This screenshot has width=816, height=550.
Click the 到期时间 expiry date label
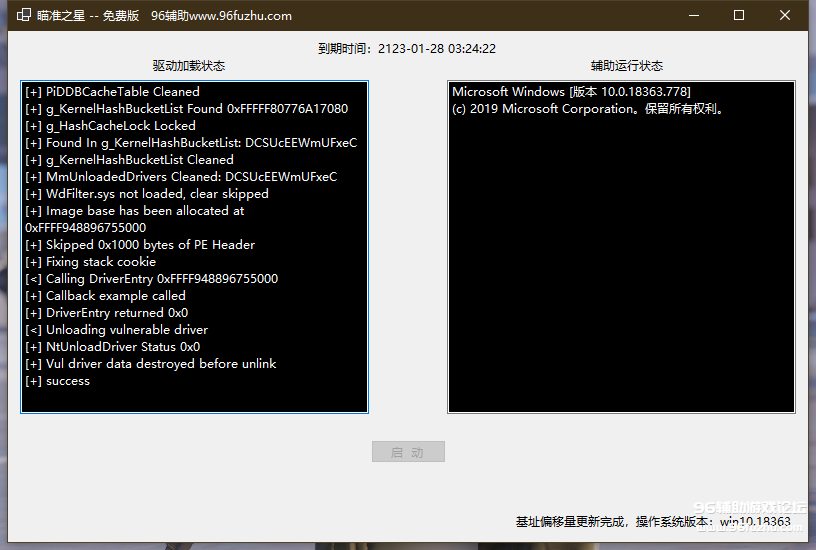click(x=407, y=48)
